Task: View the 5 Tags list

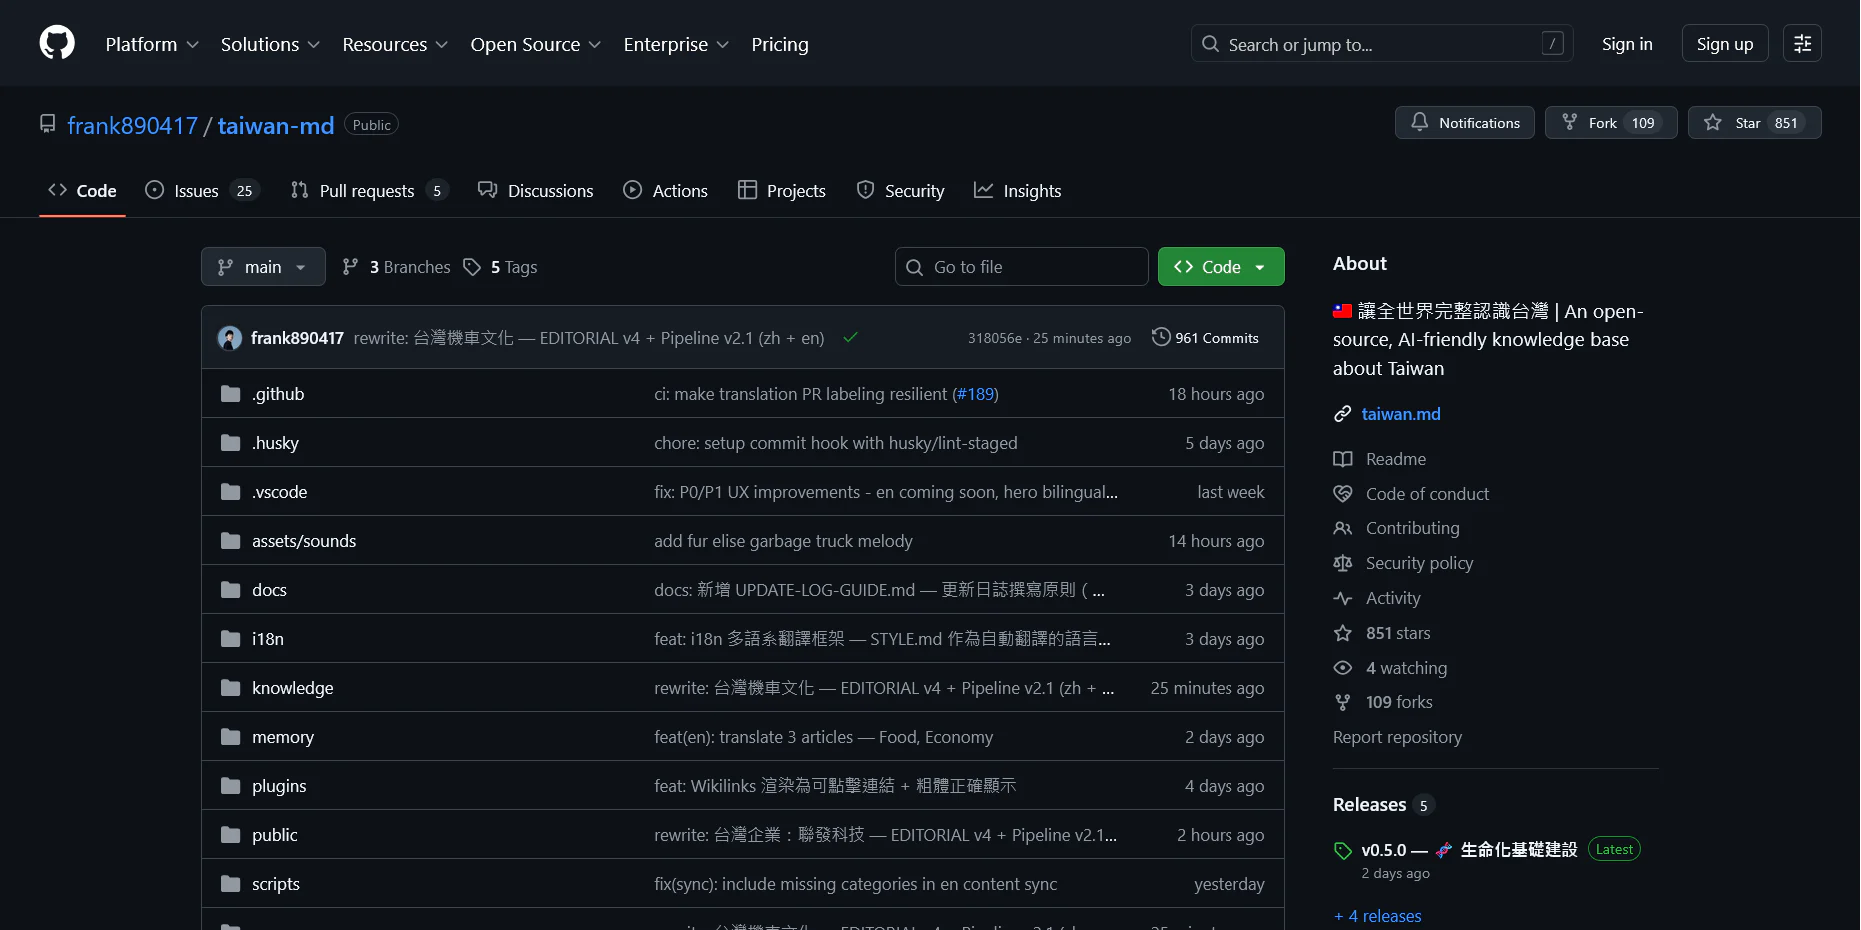Action: (500, 267)
